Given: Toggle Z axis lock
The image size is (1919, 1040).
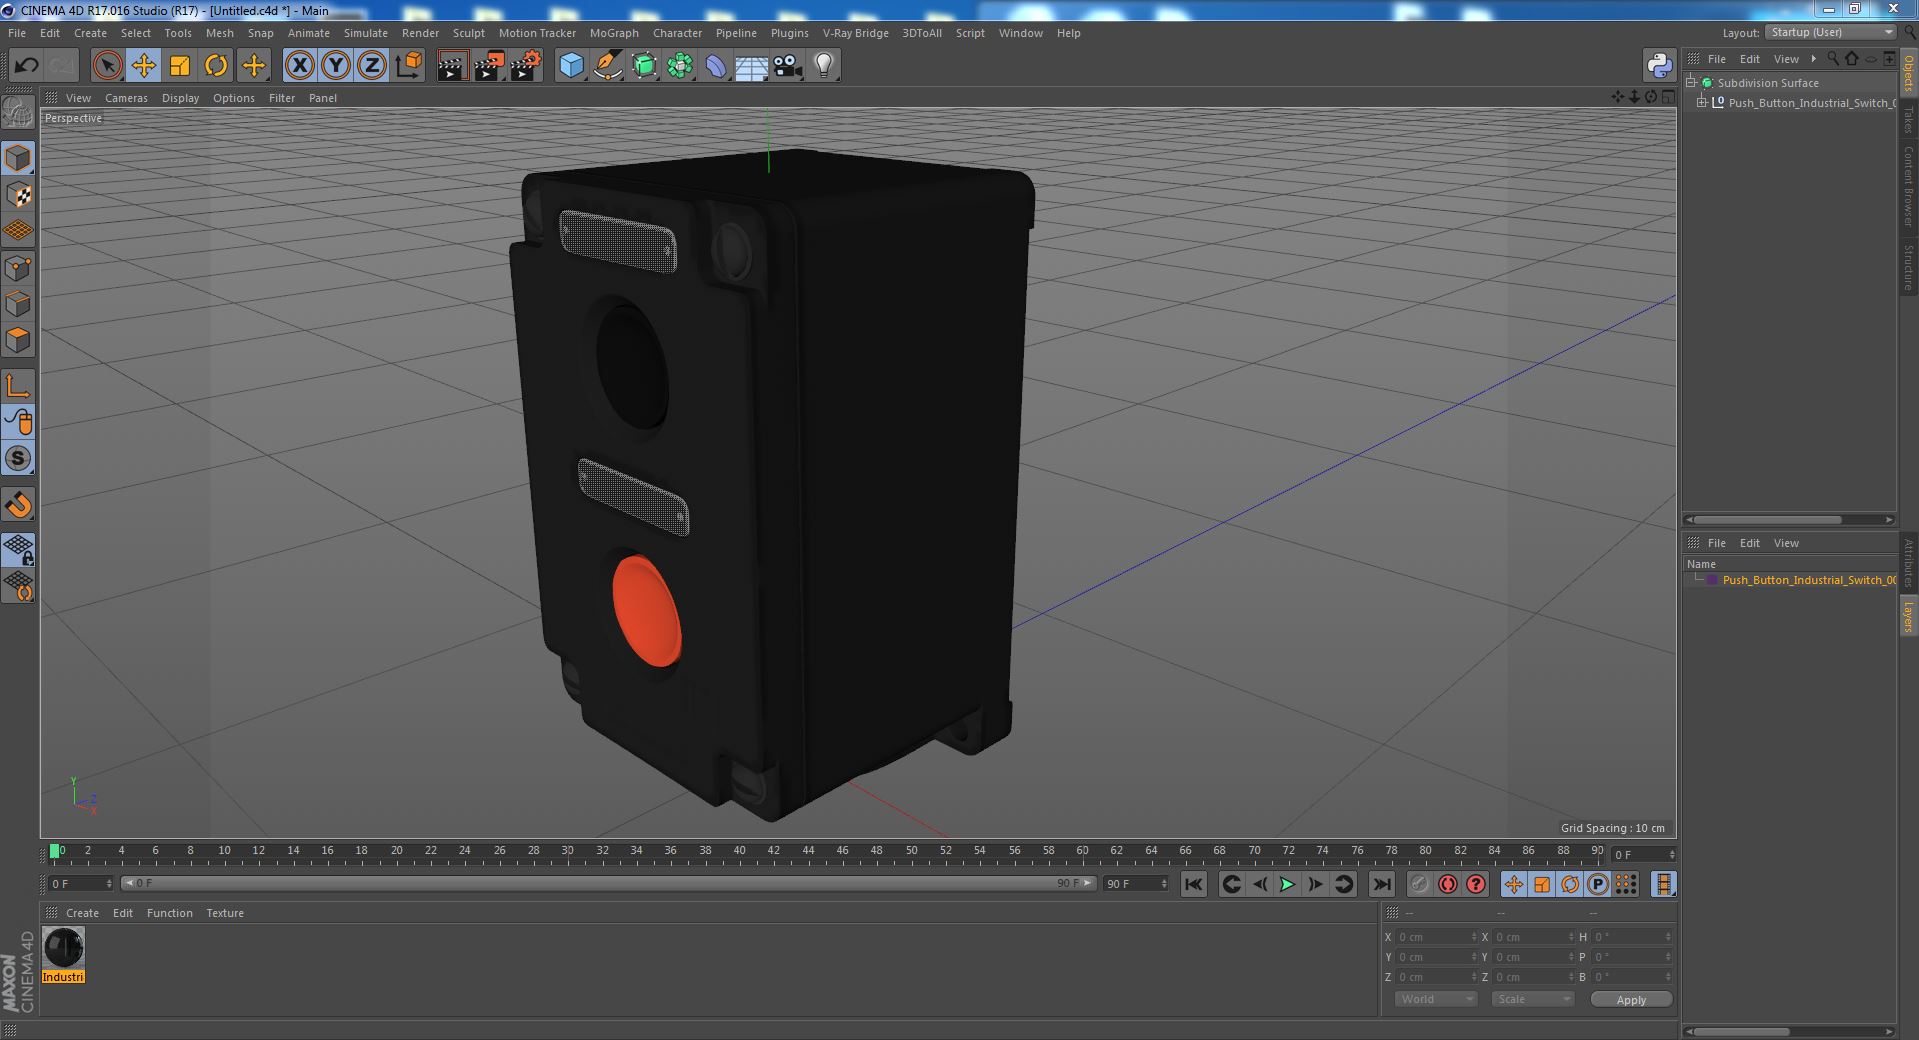Looking at the screenshot, I should 371,66.
